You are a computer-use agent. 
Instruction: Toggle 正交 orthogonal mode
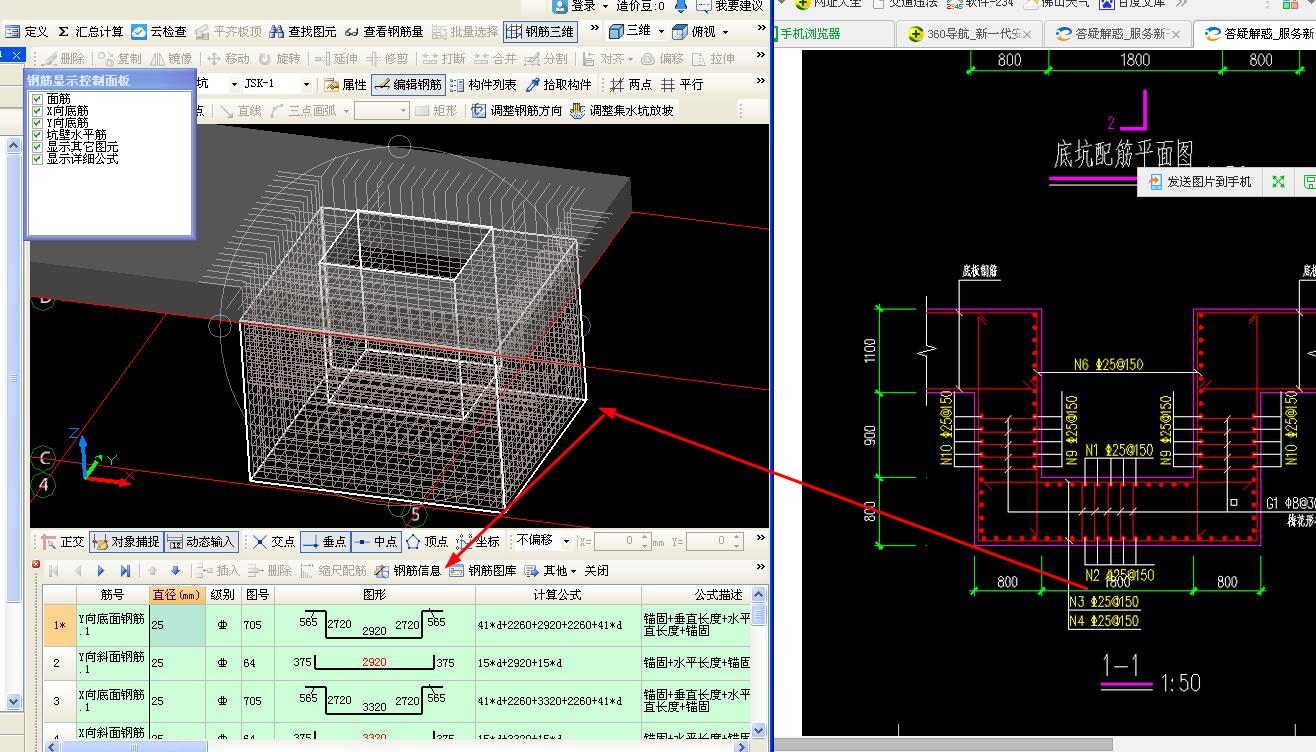(x=62, y=542)
